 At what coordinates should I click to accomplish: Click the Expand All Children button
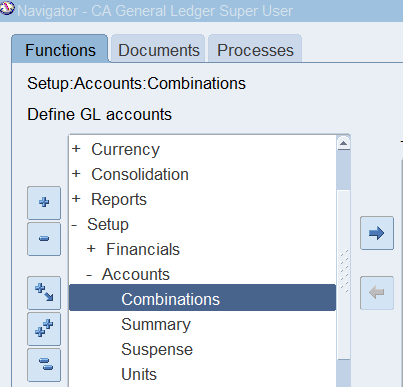[44, 293]
